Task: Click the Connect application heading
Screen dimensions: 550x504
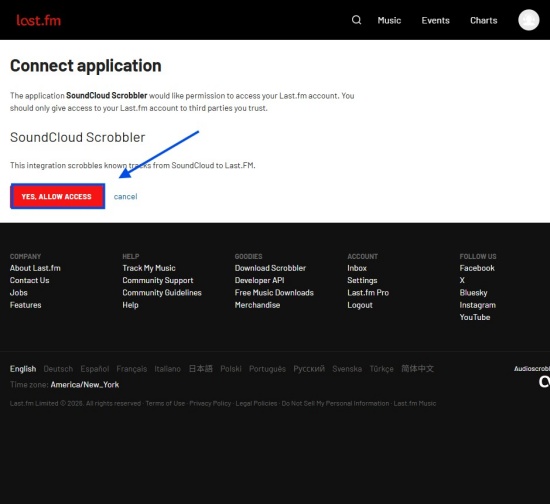Action: click(x=86, y=66)
